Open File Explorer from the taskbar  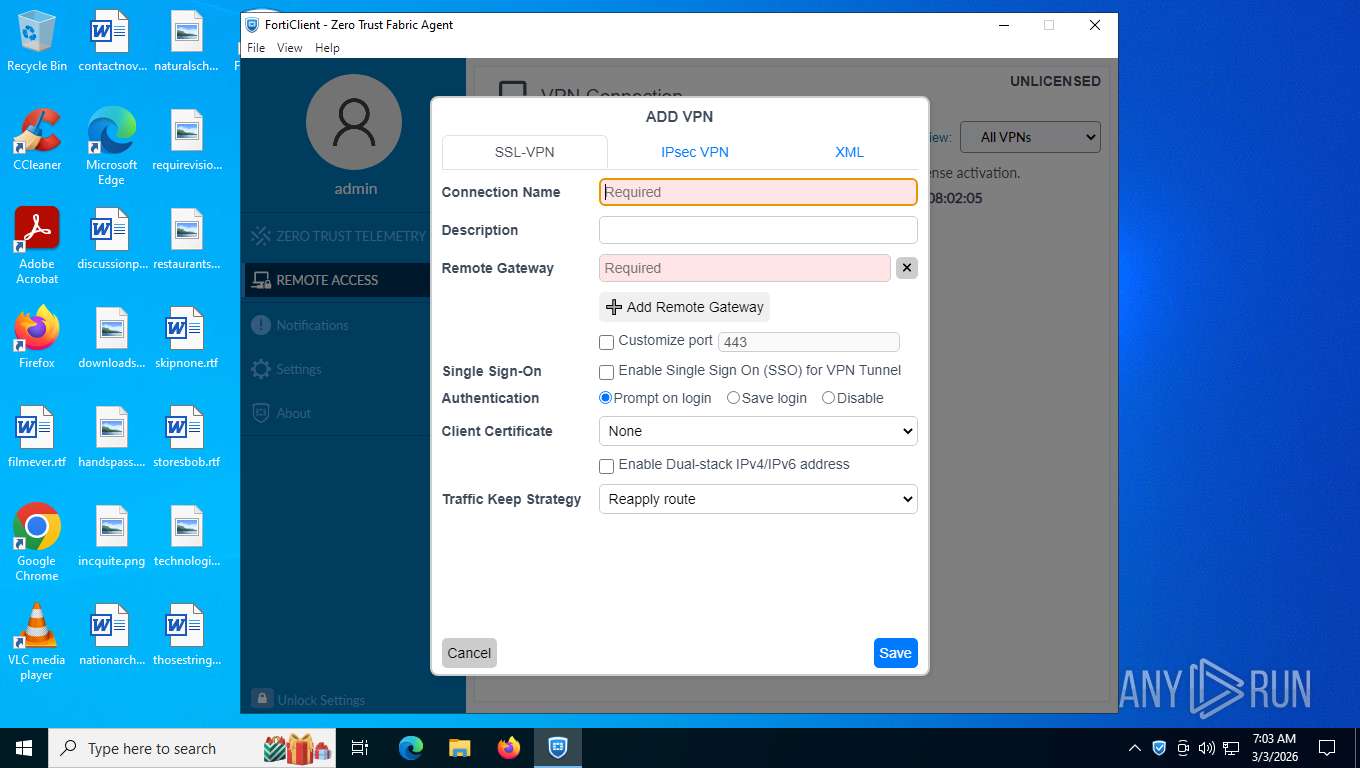coord(459,747)
